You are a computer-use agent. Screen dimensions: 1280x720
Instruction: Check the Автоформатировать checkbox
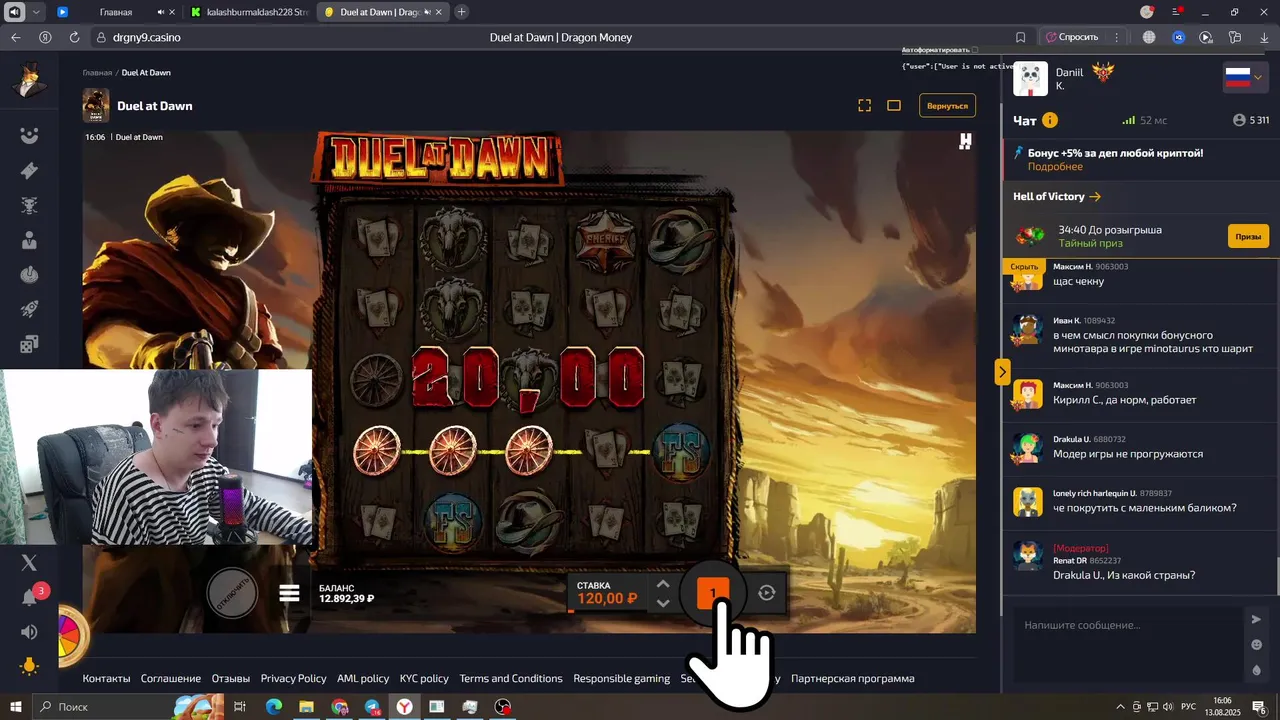click(975, 49)
